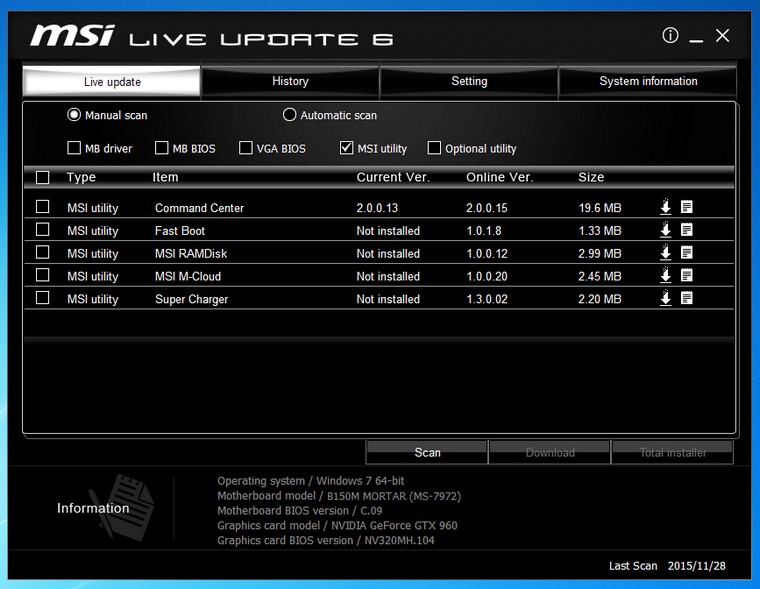Click the Last Scan date 2015/11/28
The image size is (760, 589).
tap(697, 566)
